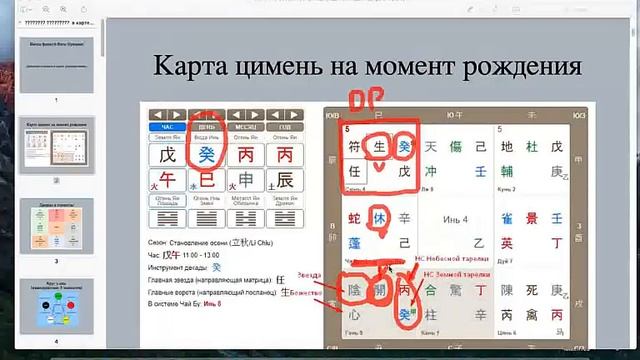Click the 天 character in top middle palace
This screenshot has width=640, height=360.
pos(431,147)
